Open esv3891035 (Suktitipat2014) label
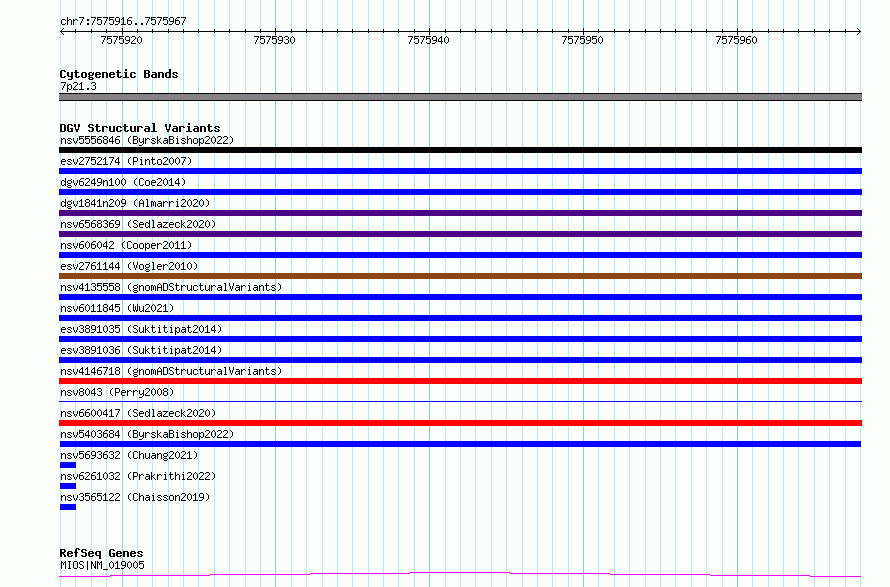The image size is (890, 587). [141, 329]
